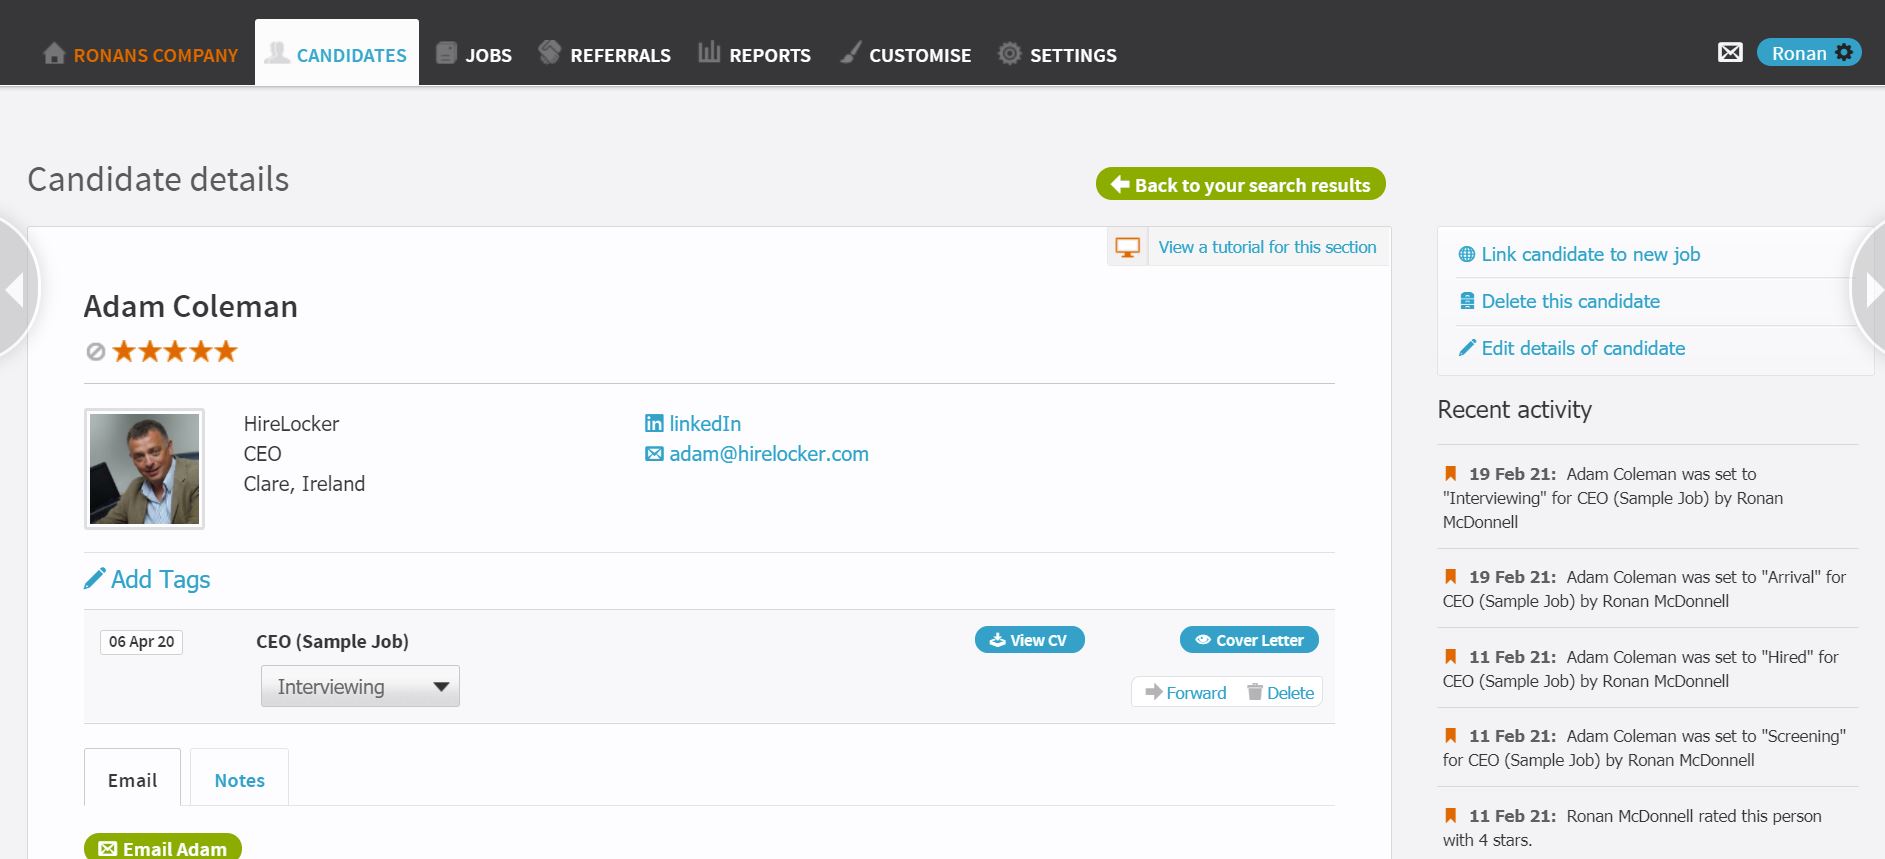Screen dimensions: 1885x859
Task: Click the email address adam@hirelocker.com
Action: click(757, 454)
